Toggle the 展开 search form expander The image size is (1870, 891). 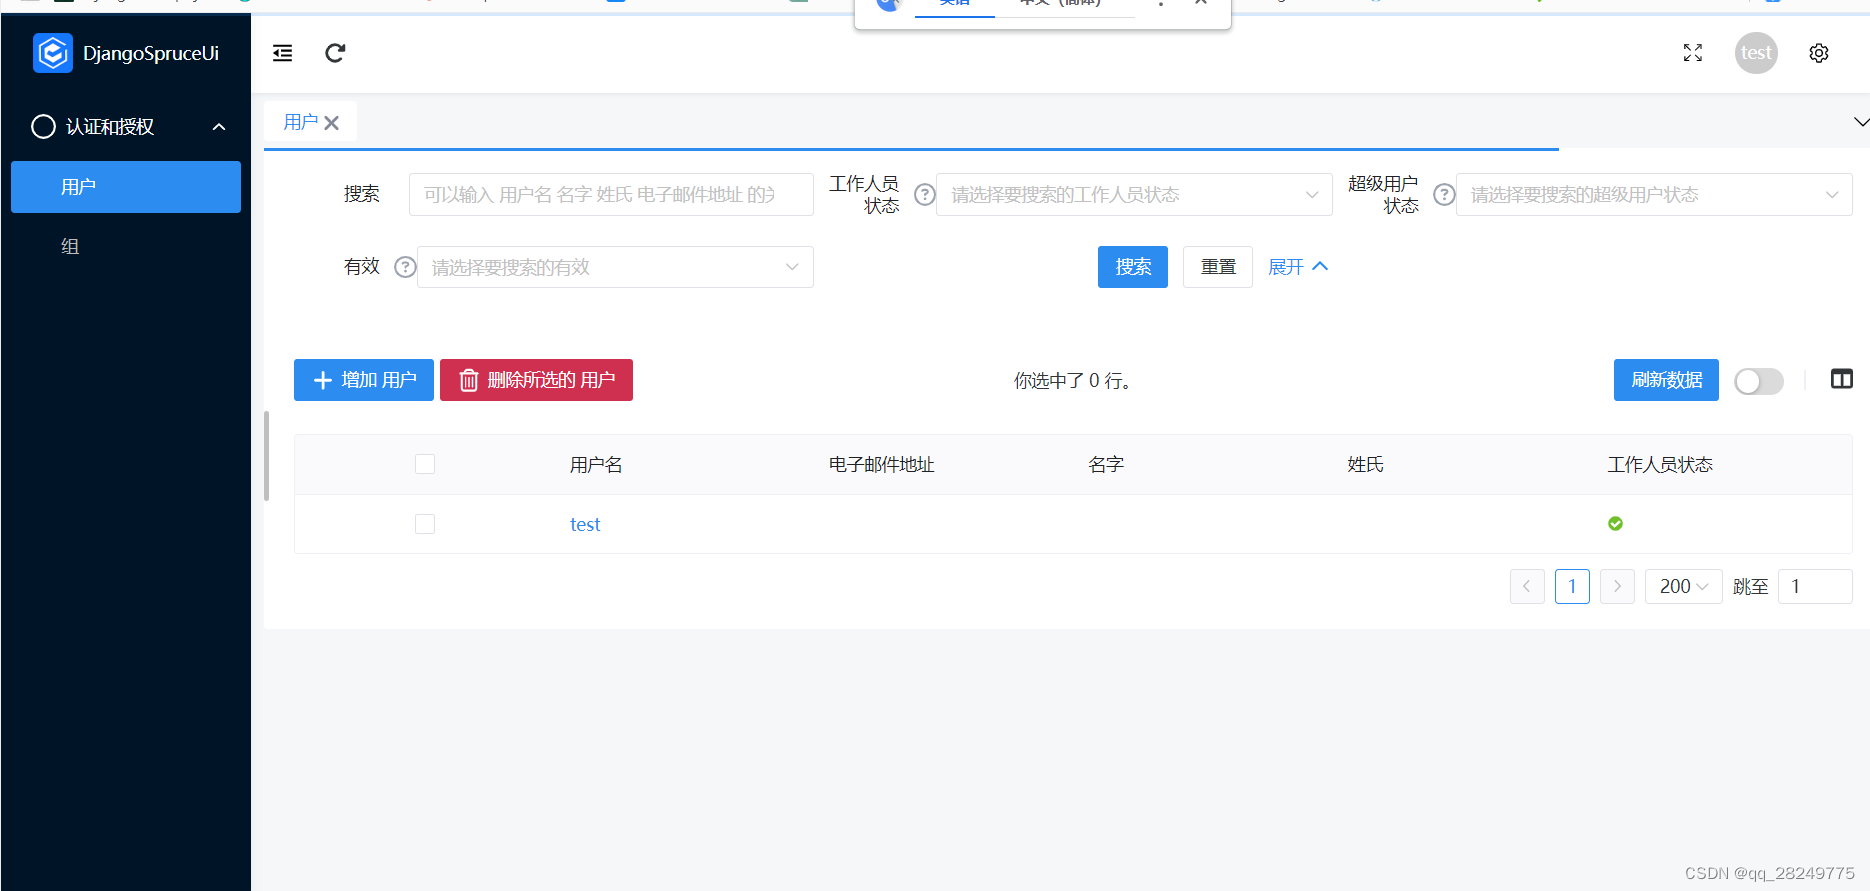(1298, 267)
